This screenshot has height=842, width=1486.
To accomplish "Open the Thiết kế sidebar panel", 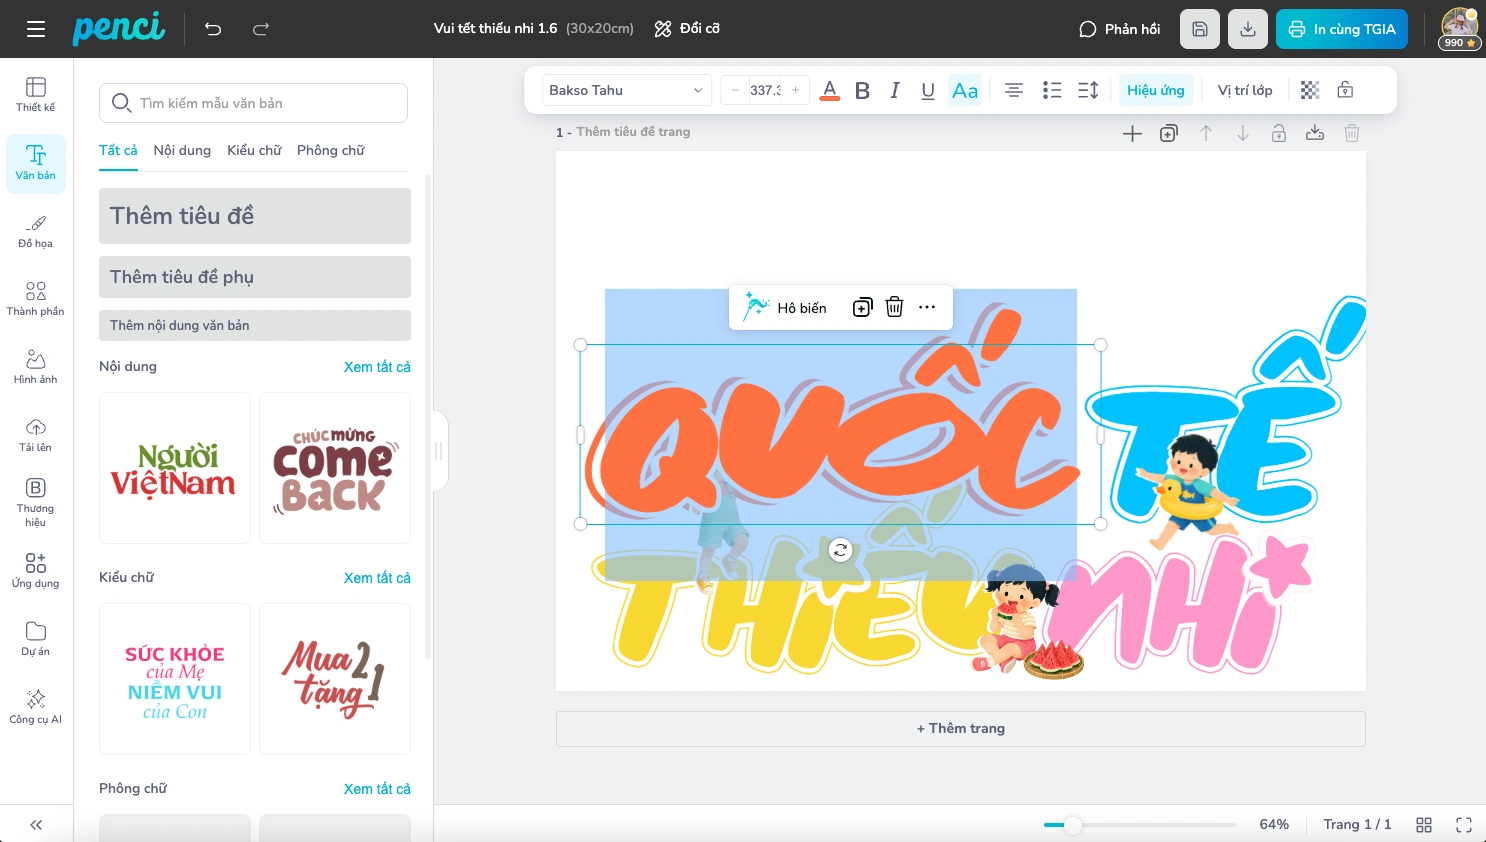I will click(36, 95).
